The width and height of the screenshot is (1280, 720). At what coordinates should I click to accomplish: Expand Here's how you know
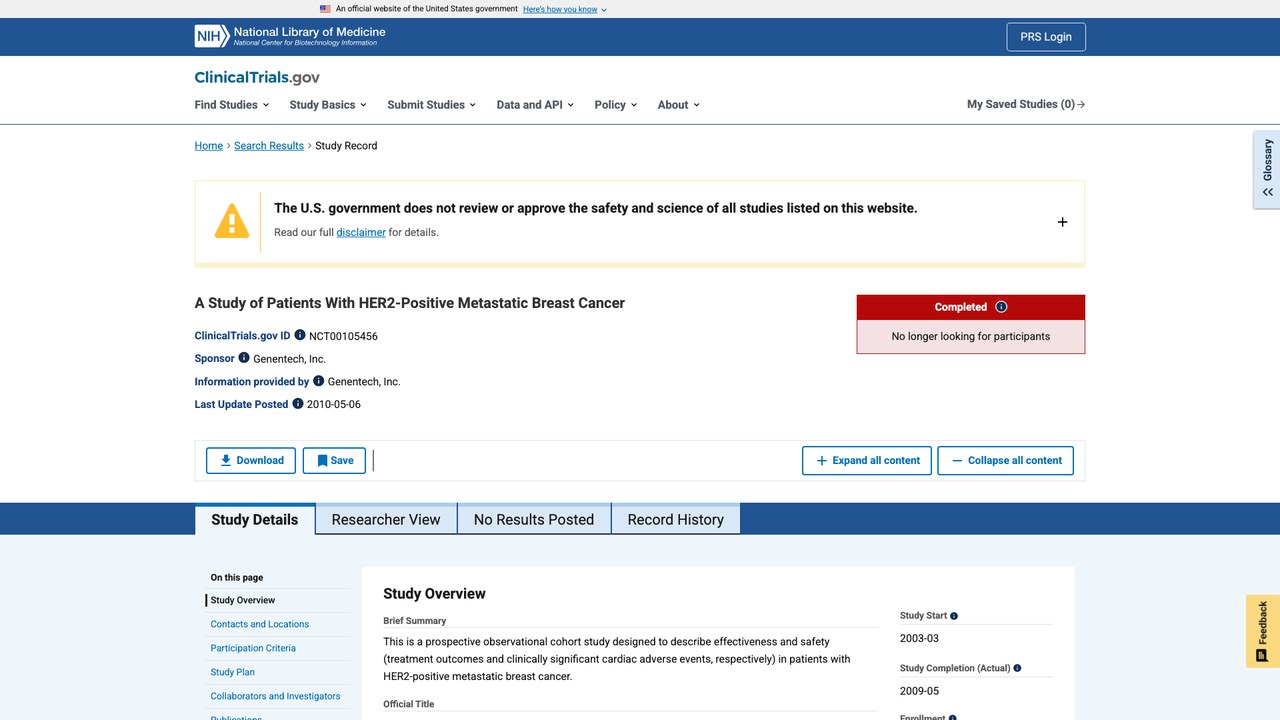point(565,9)
